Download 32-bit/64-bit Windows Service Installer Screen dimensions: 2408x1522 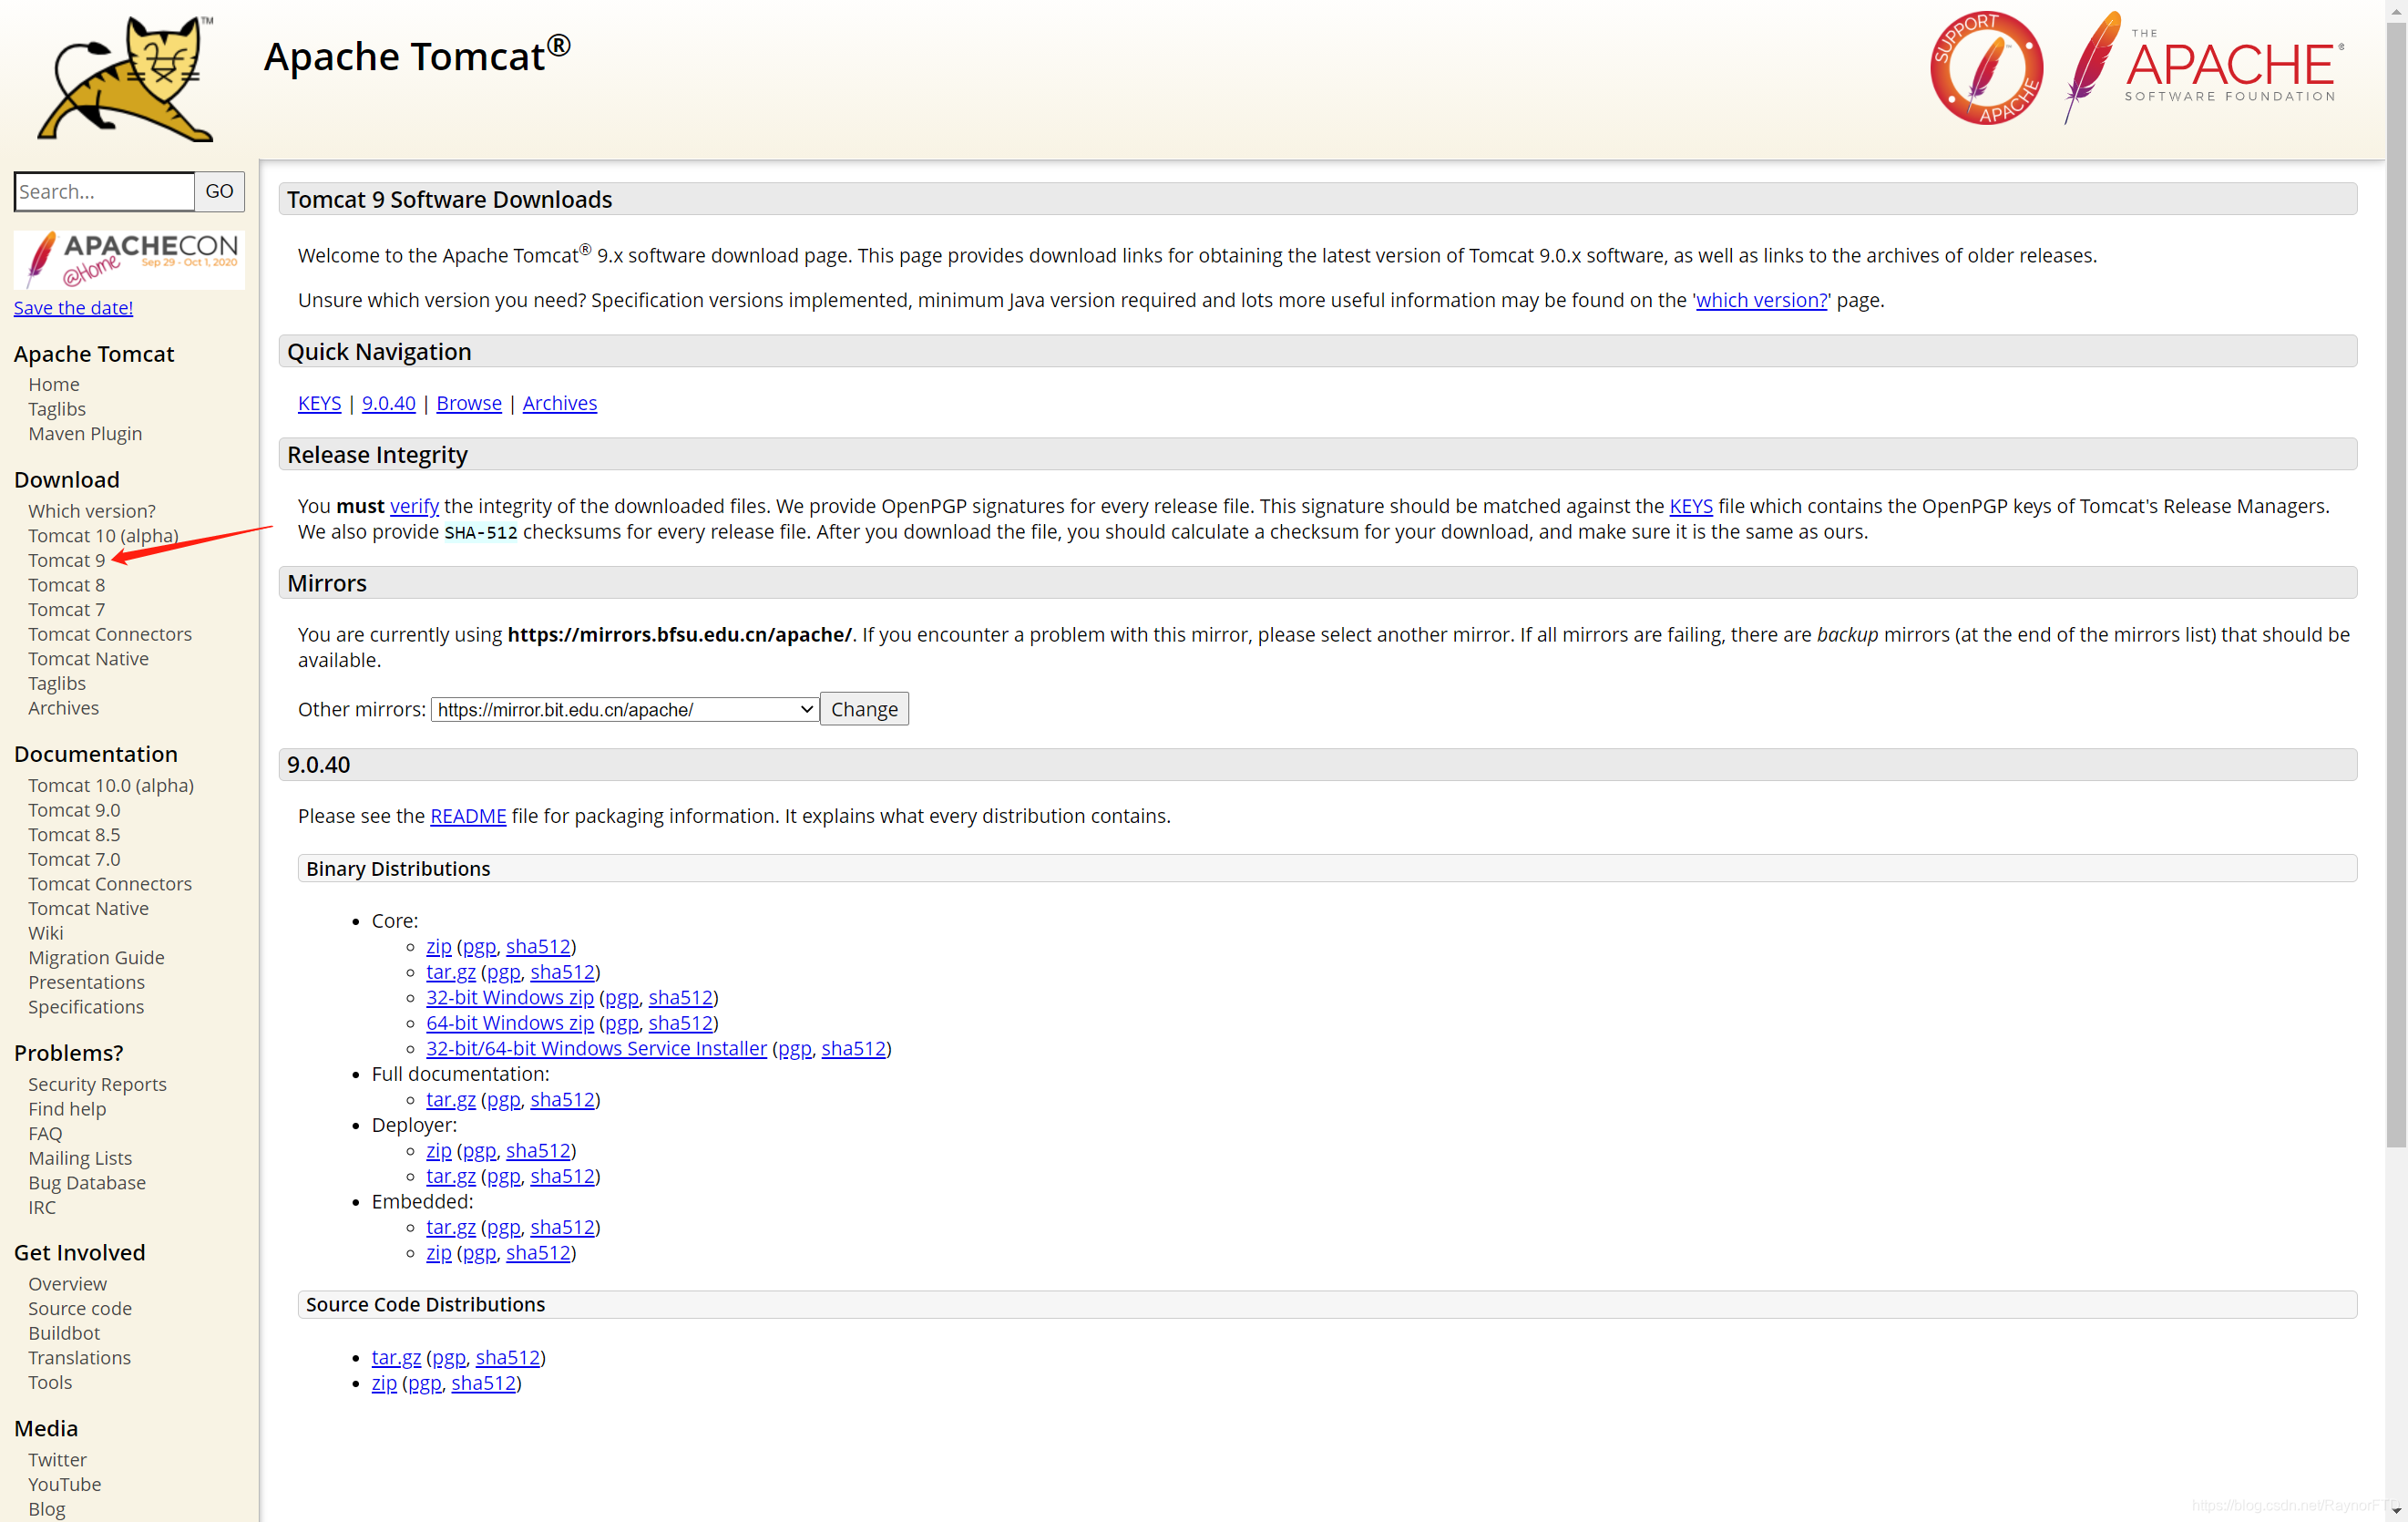pos(596,1048)
